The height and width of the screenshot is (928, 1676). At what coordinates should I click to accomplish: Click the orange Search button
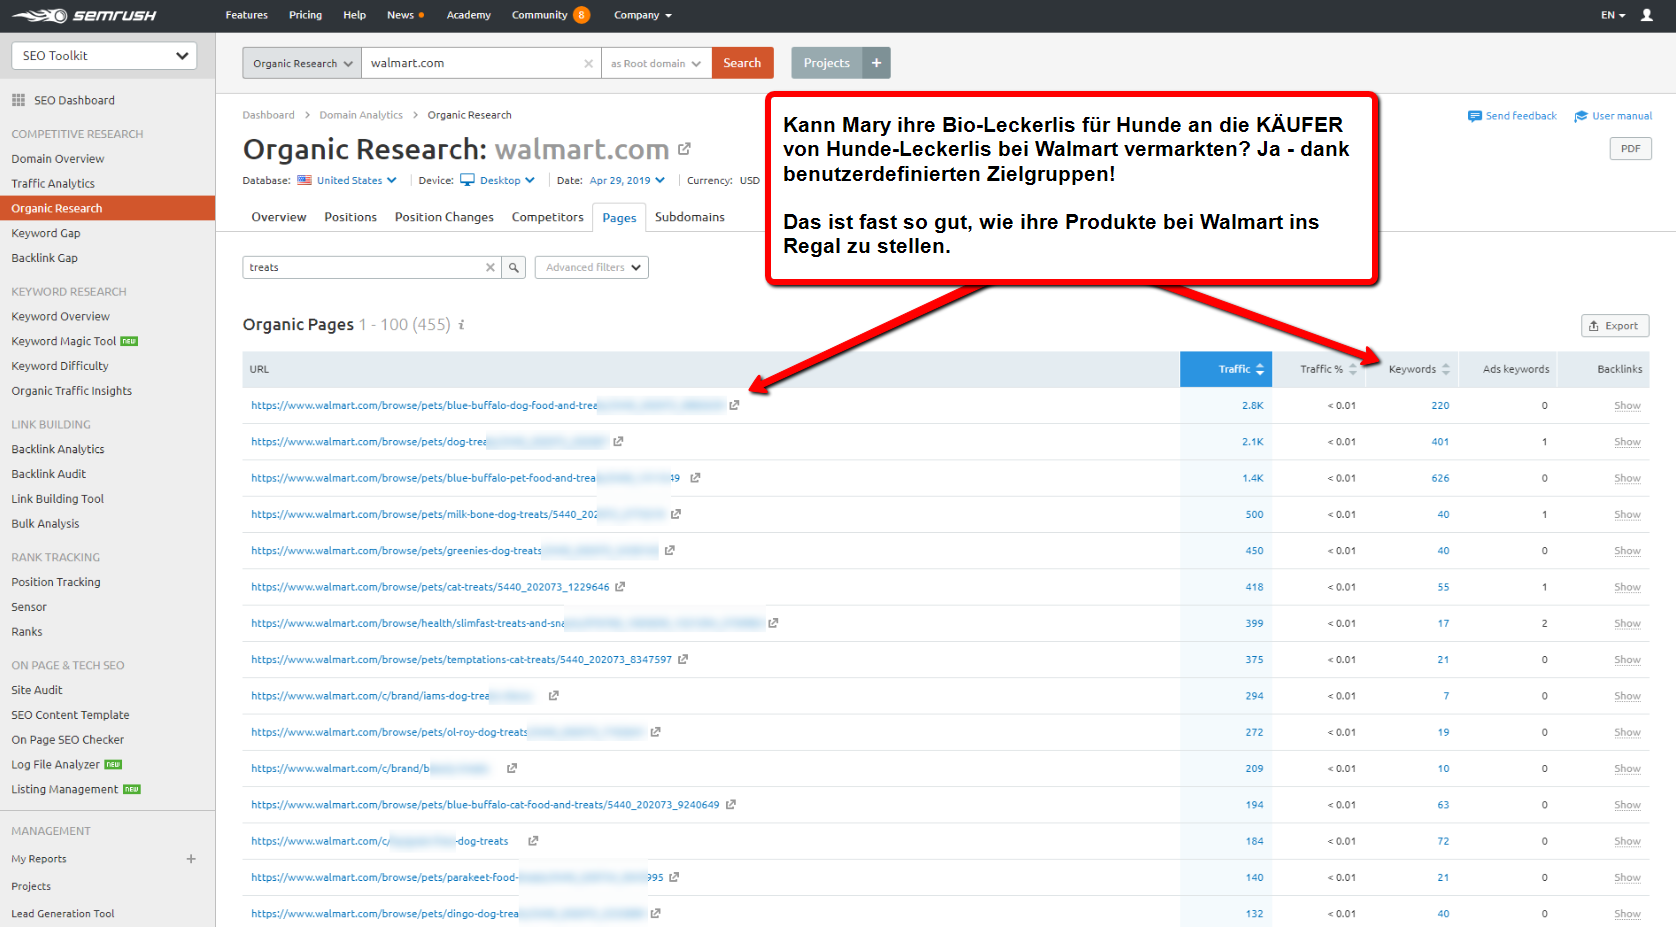tap(742, 63)
